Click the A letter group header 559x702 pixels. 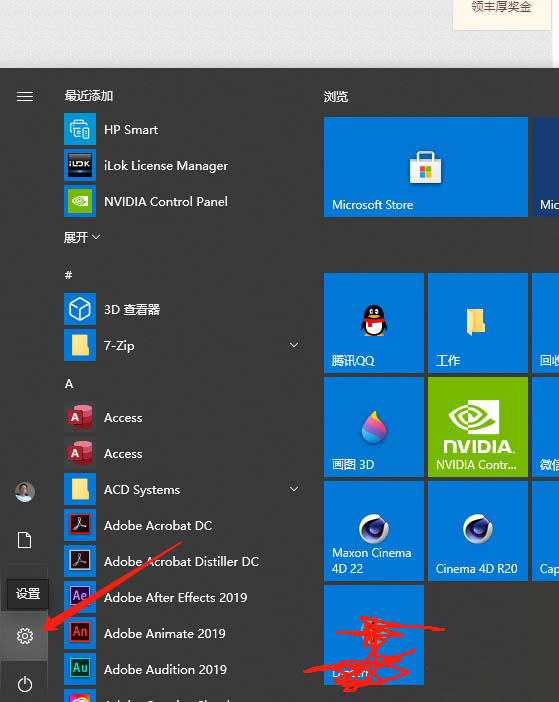pyautogui.click(x=69, y=384)
